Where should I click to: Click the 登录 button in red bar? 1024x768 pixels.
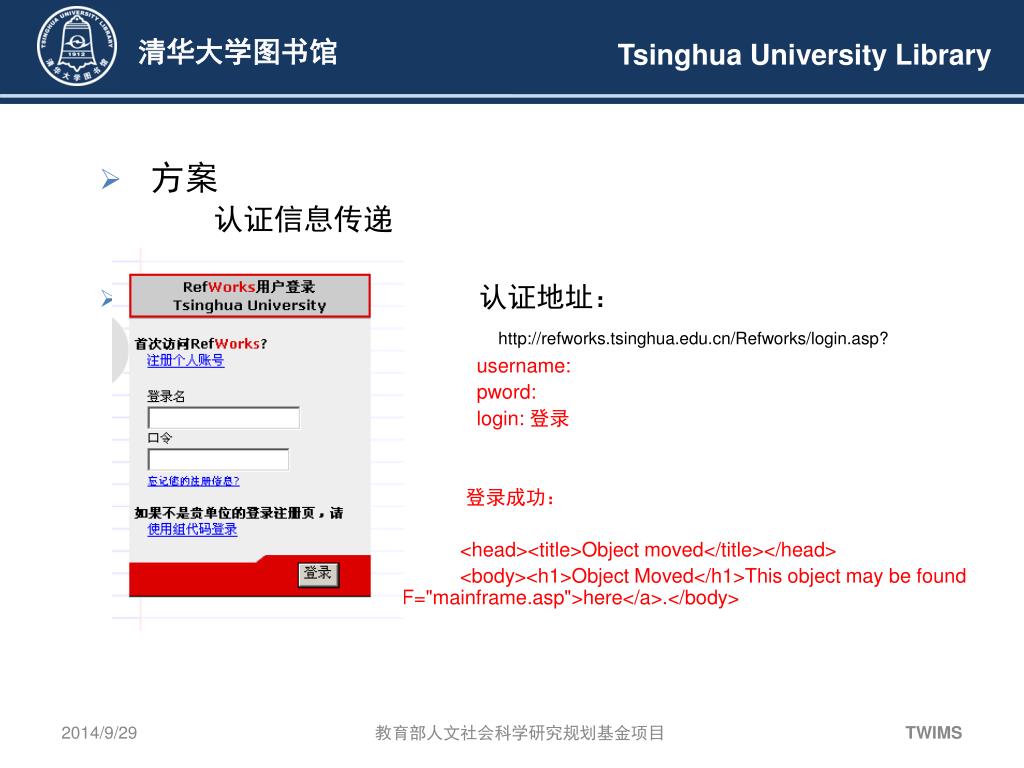click(x=319, y=574)
